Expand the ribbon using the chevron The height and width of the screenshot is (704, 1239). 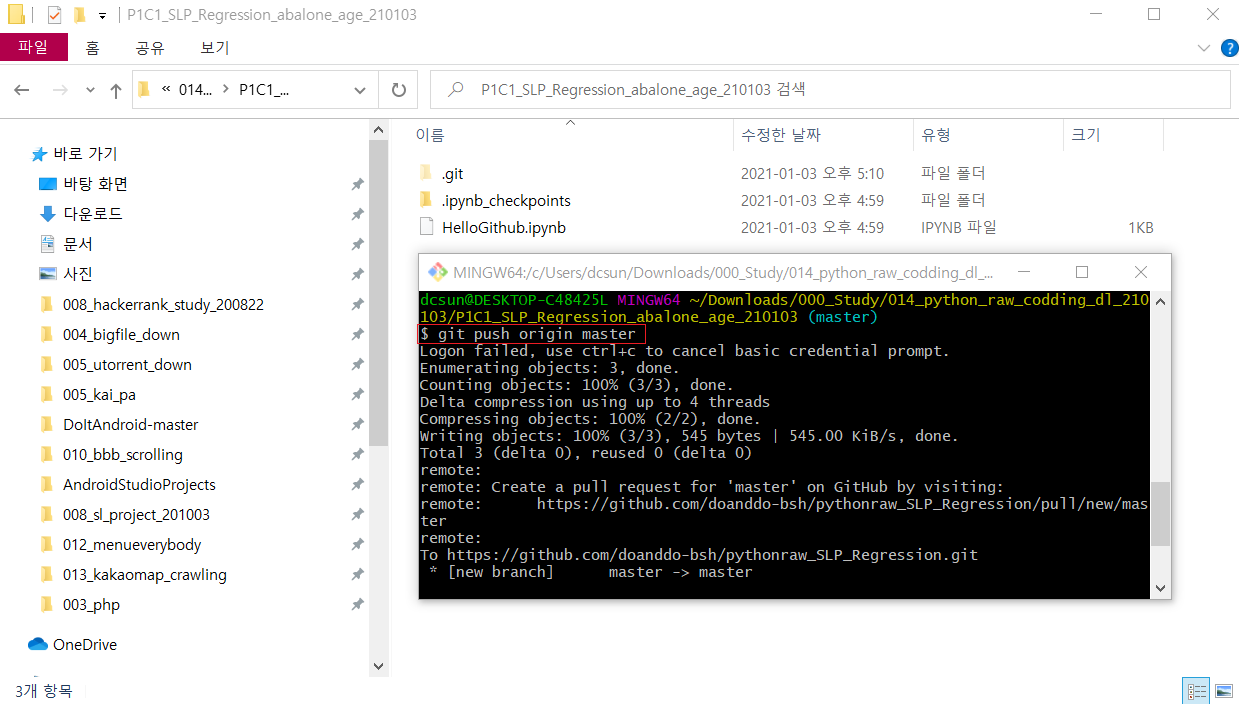(1204, 48)
